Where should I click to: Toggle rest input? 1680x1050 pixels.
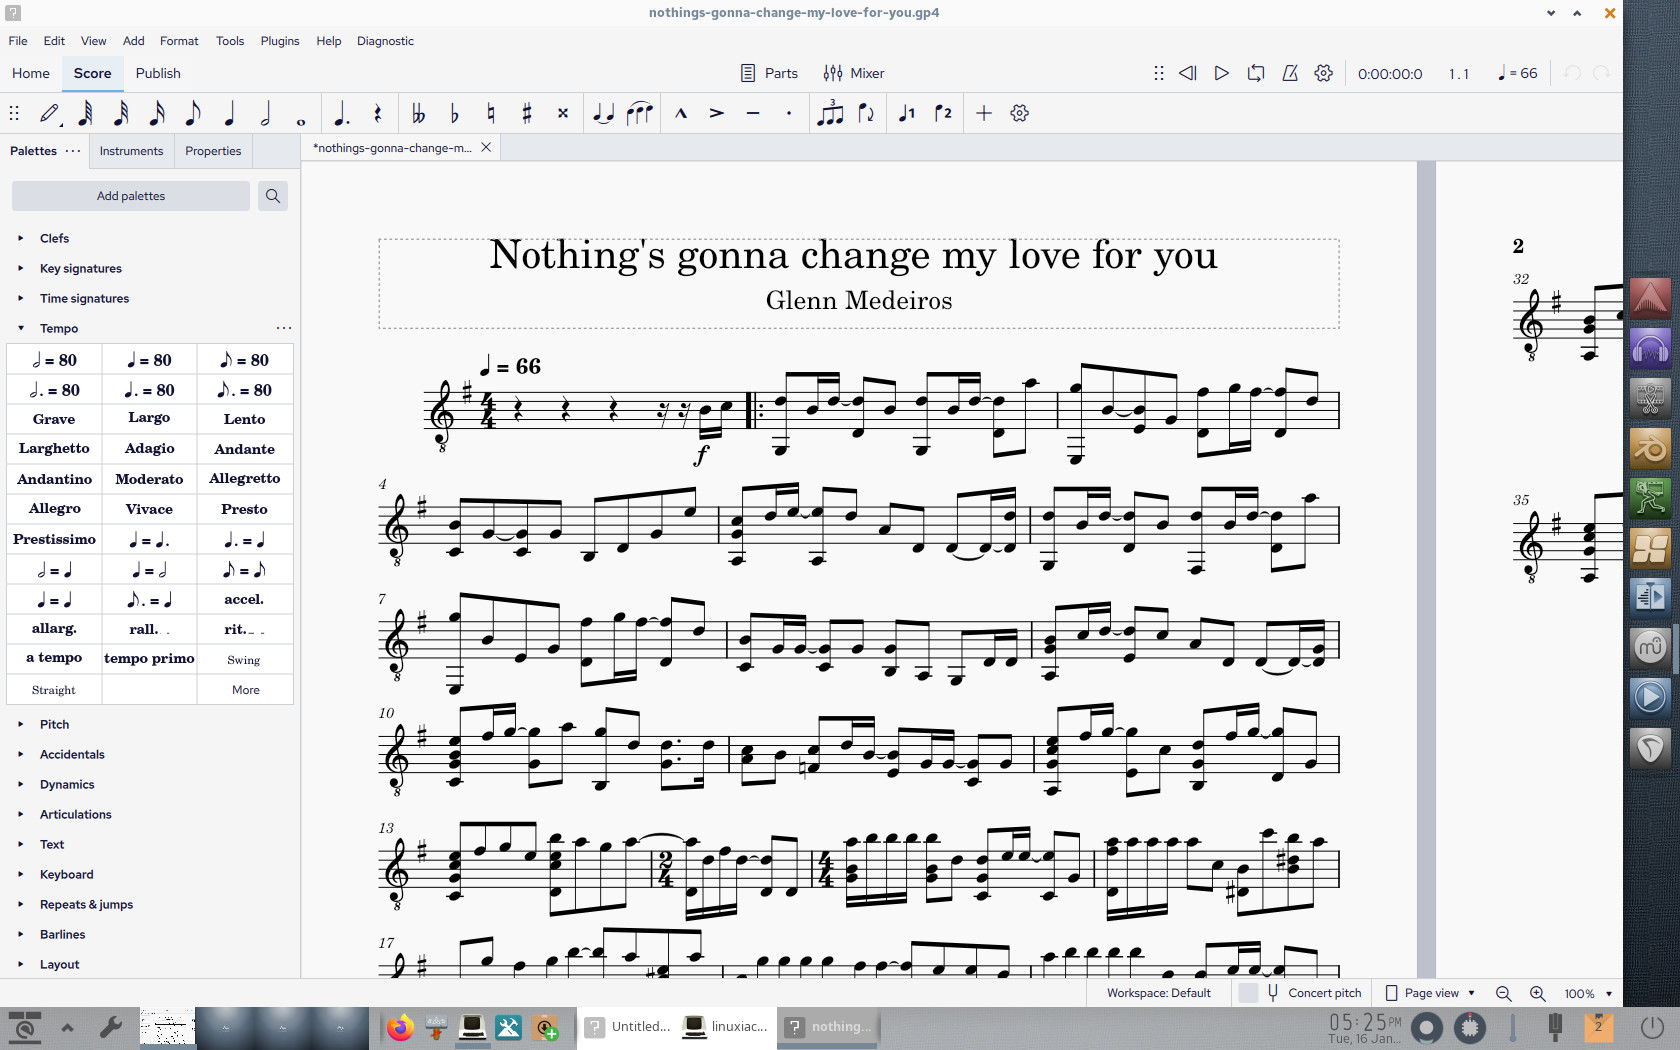377,113
